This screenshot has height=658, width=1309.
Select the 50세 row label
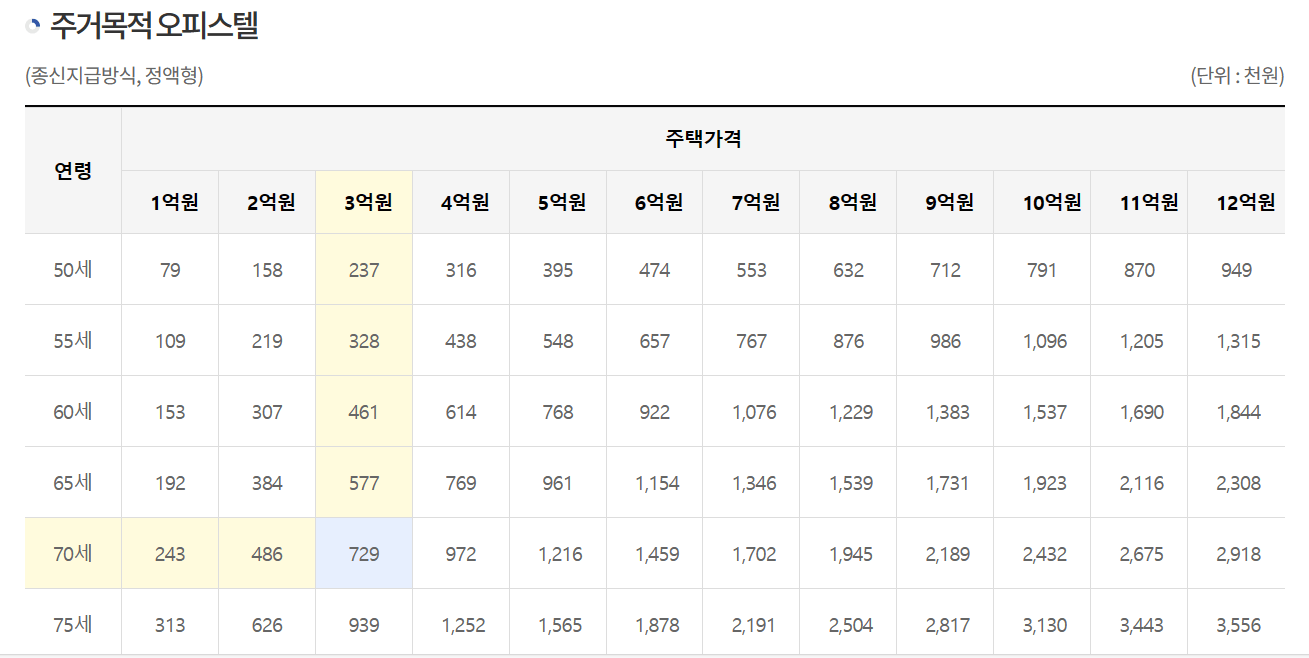(74, 270)
